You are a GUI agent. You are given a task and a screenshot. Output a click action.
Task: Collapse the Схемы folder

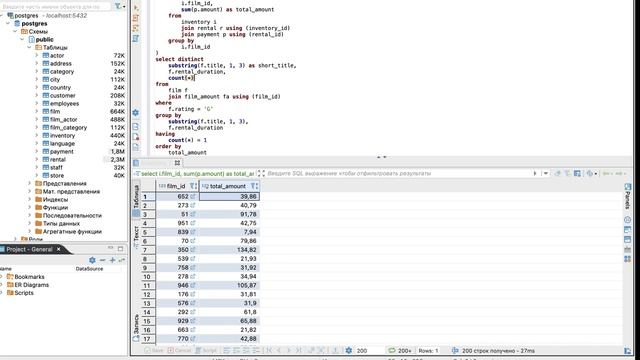15,31
